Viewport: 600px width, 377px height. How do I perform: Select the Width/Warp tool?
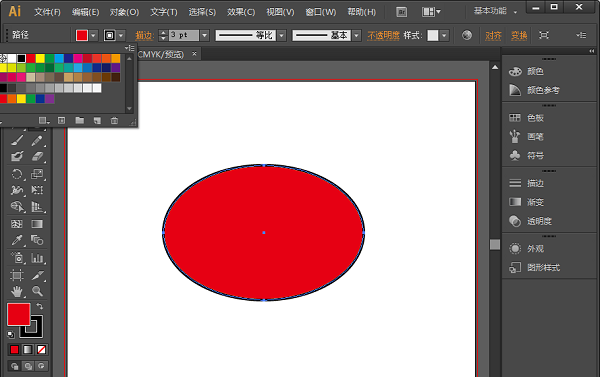tap(17, 190)
